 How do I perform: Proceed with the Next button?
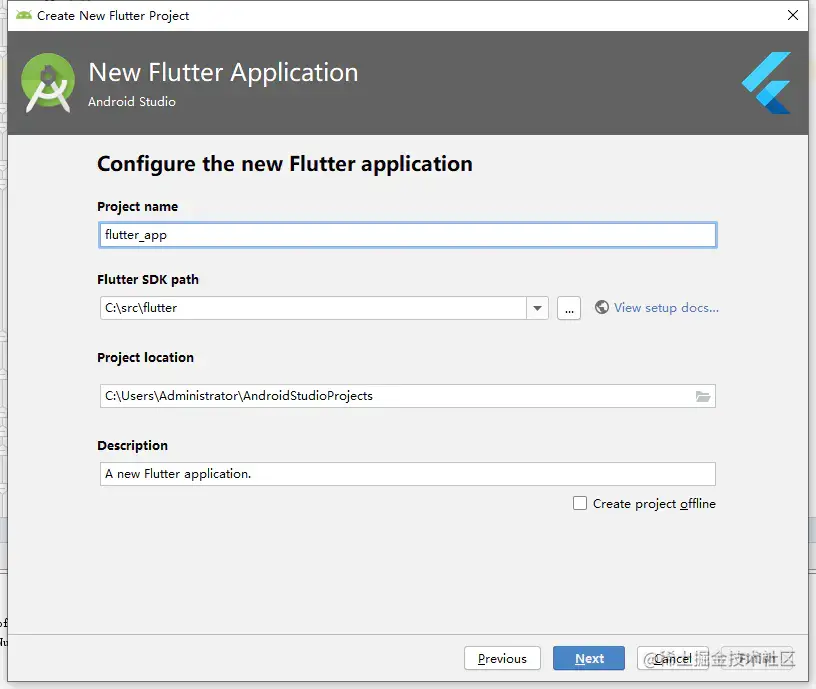[589, 658]
